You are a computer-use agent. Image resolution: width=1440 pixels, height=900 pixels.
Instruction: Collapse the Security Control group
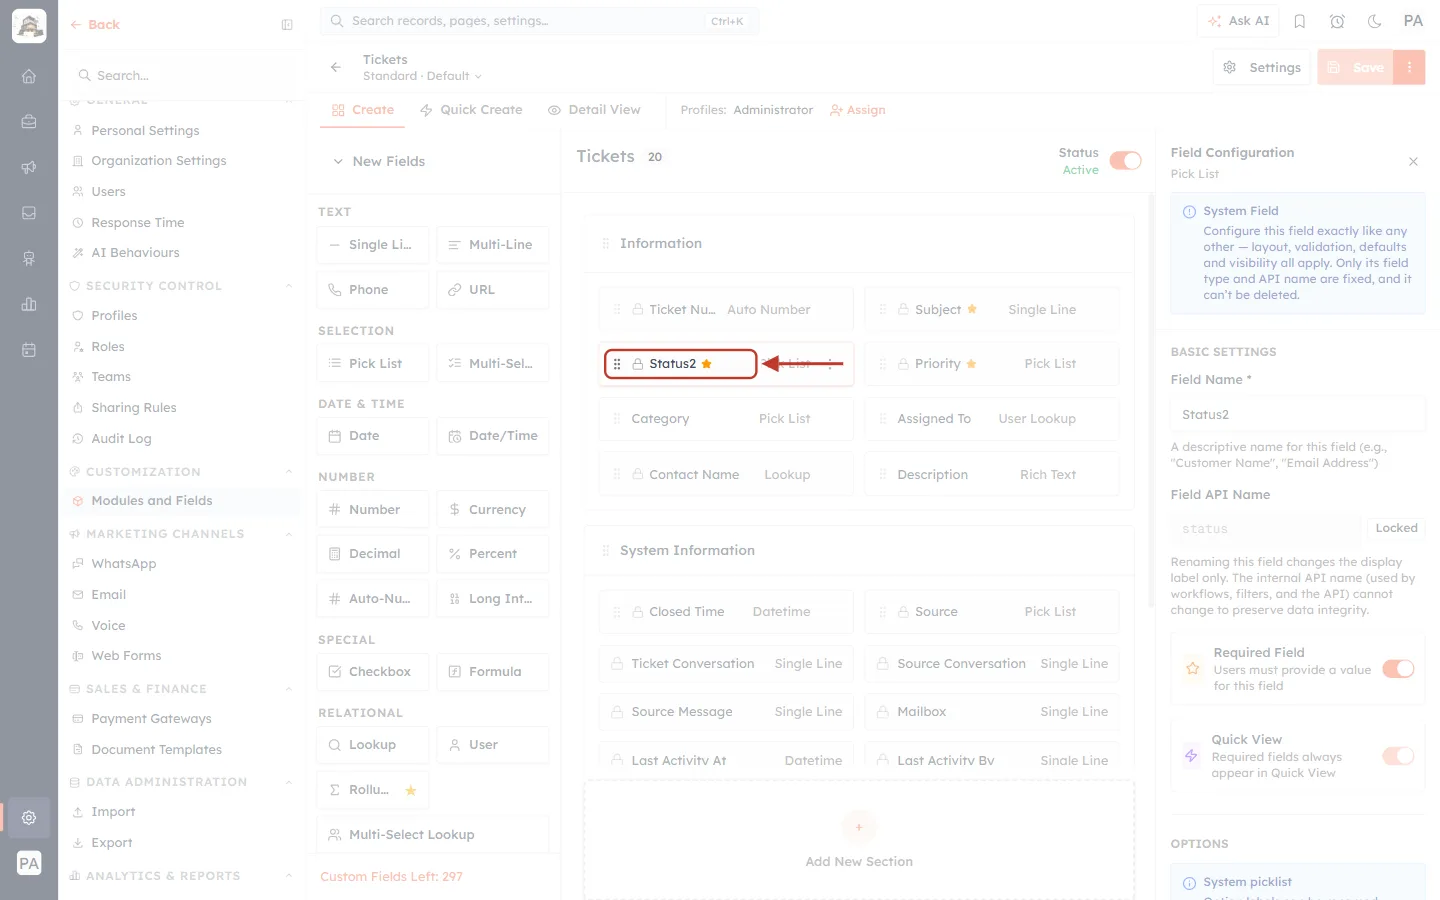coord(289,286)
